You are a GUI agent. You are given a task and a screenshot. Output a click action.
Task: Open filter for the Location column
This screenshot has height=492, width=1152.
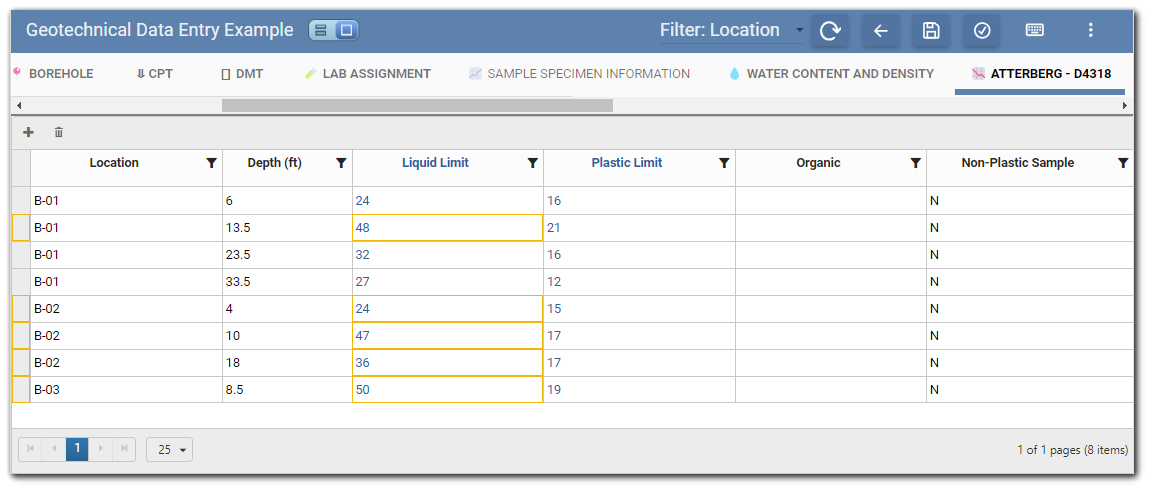click(x=211, y=163)
